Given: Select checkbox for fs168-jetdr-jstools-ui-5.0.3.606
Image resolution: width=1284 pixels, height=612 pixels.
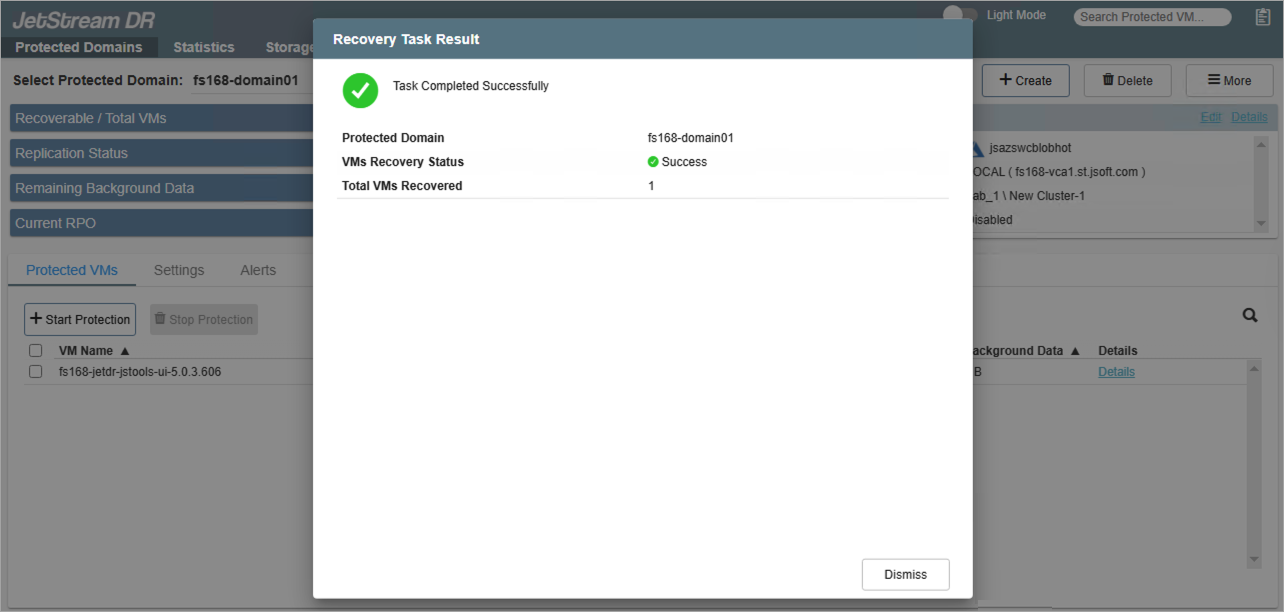Looking at the screenshot, I should 36,372.
